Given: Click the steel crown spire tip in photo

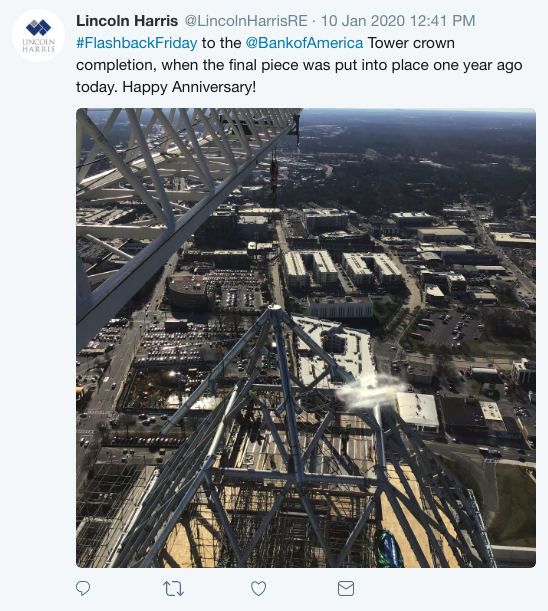Looking at the screenshot, I should [x=275, y=309].
